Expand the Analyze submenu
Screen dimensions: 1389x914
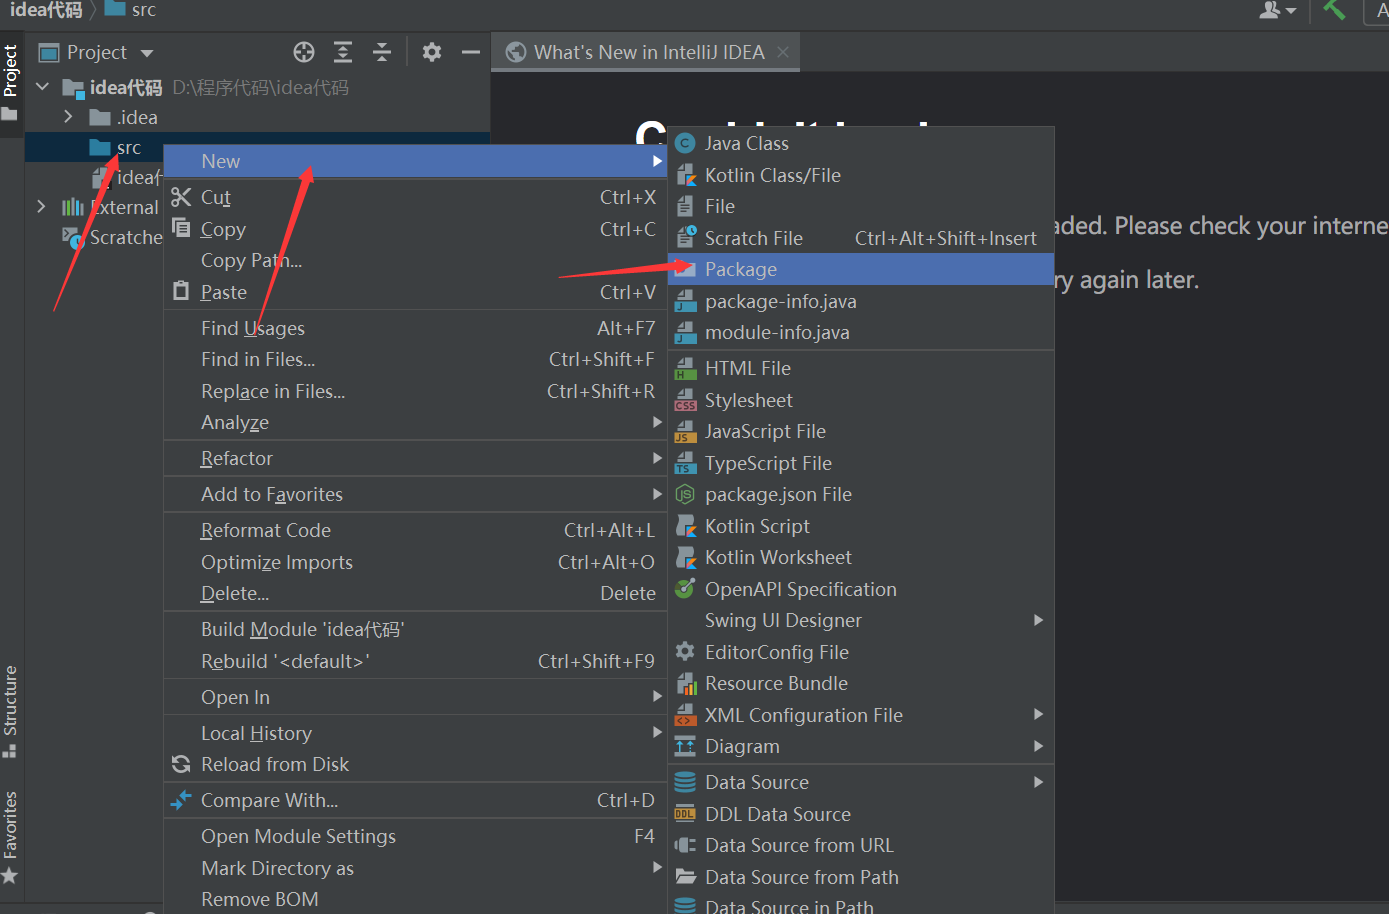click(x=657, y=422)
